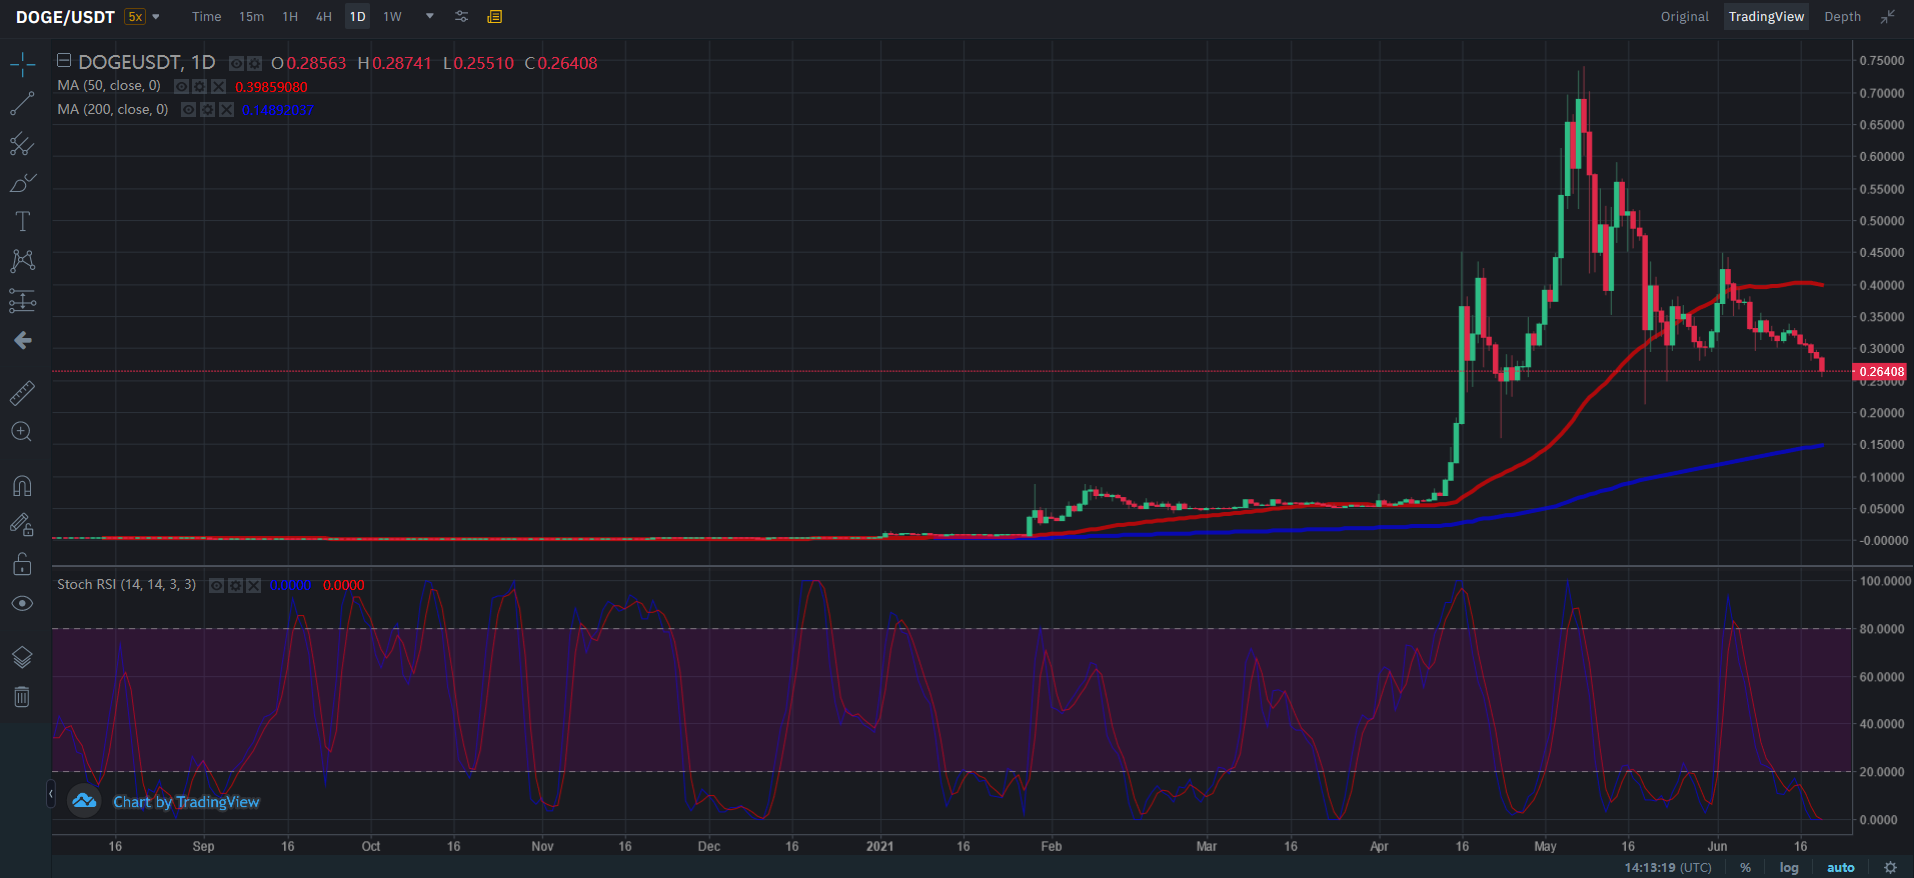
Task: Select the 1D interval
Action: [x=357, y=17]
